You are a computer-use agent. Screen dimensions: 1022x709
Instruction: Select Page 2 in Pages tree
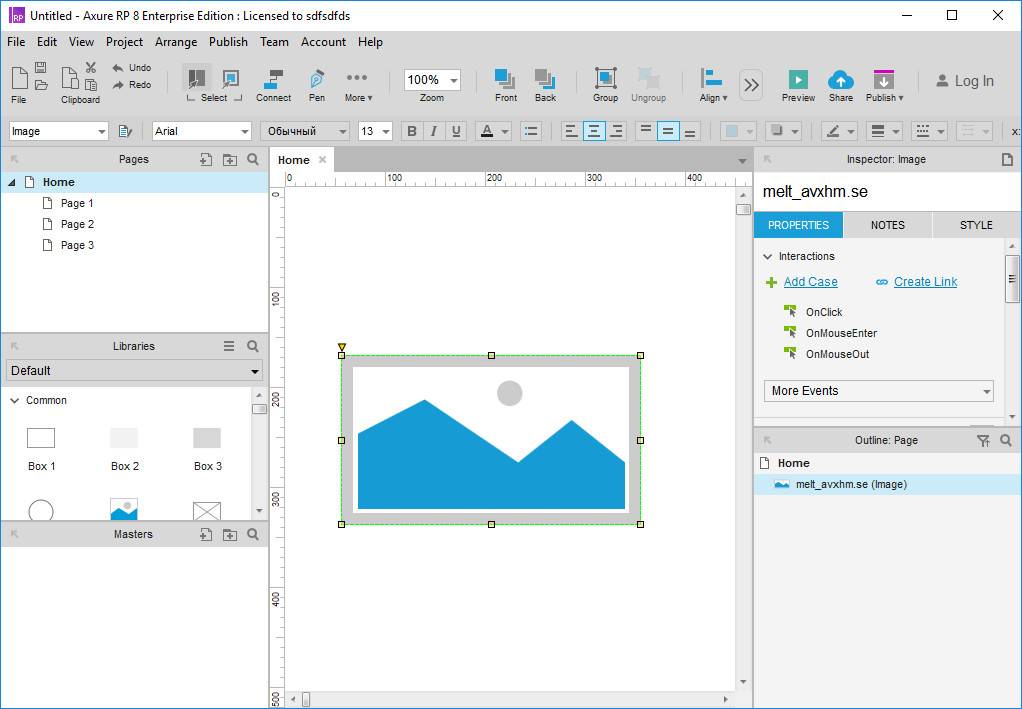[78, 224]
